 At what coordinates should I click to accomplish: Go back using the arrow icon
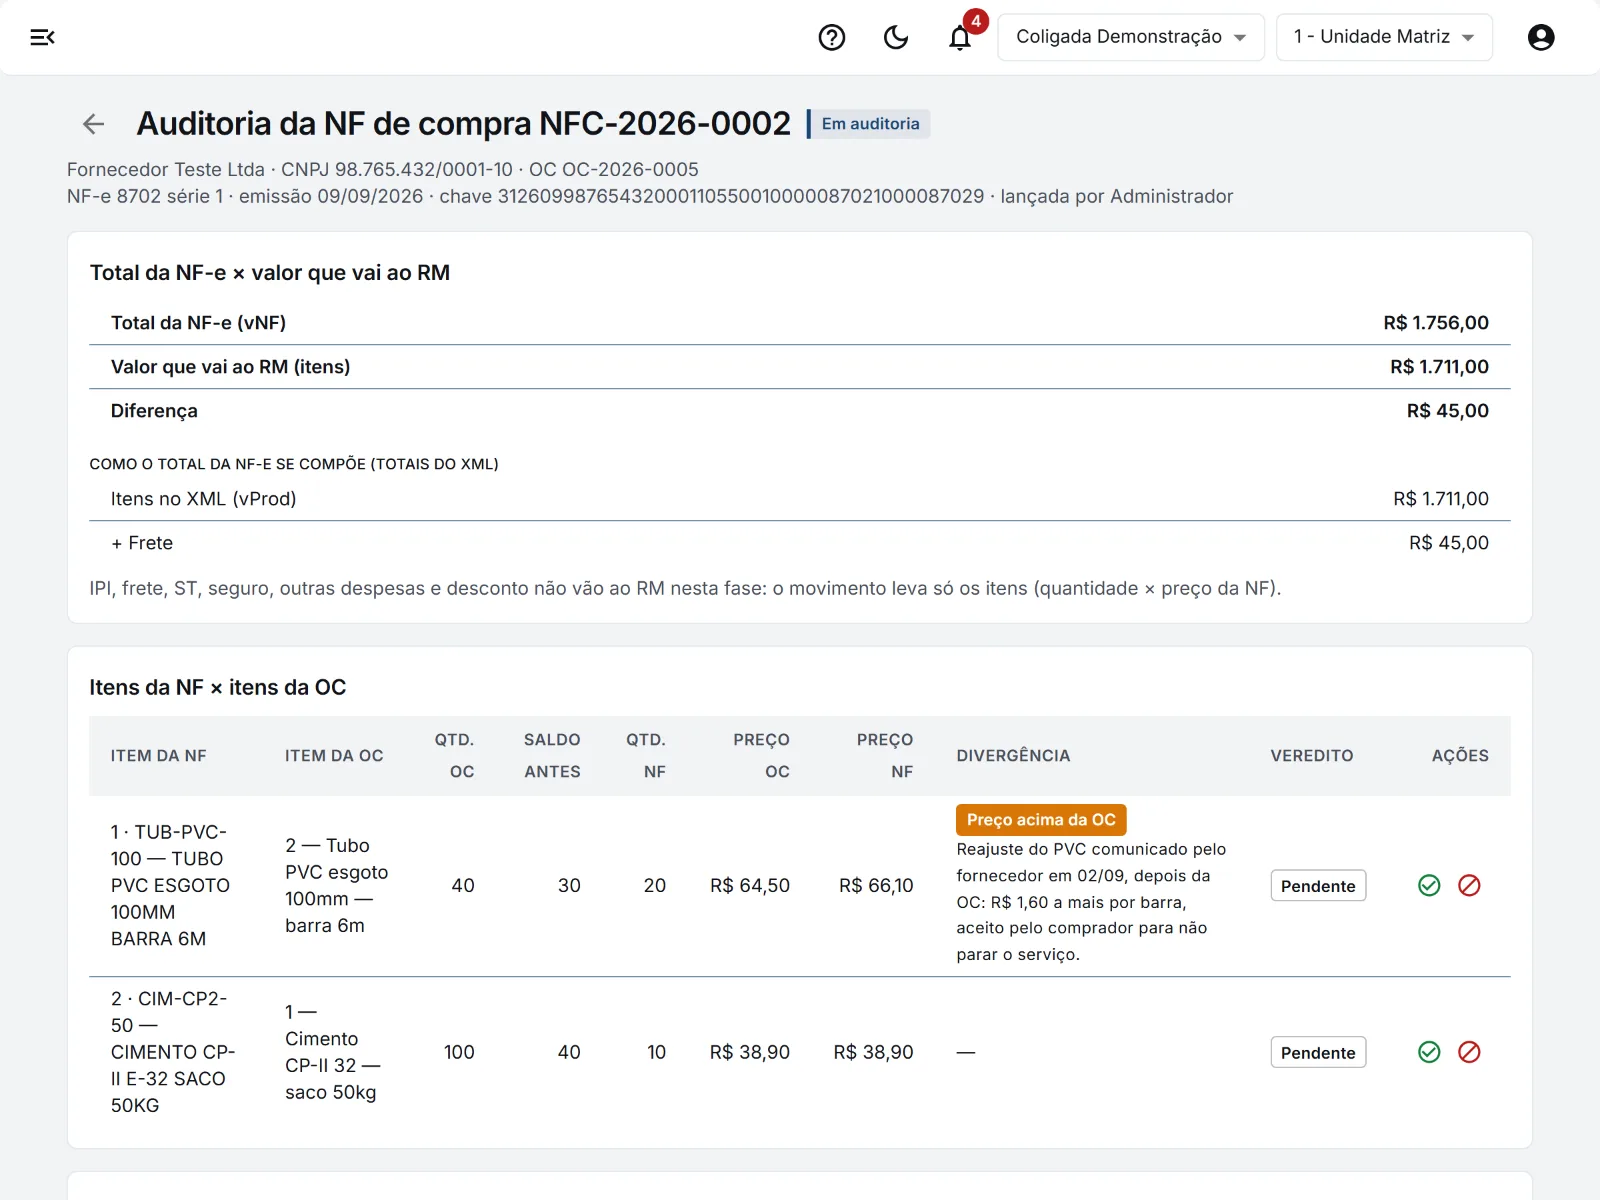point(94,124)
